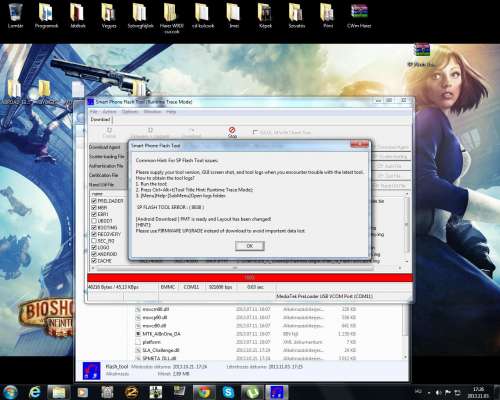
Task: Click the EMMC status bar cell
Action: 168,287
